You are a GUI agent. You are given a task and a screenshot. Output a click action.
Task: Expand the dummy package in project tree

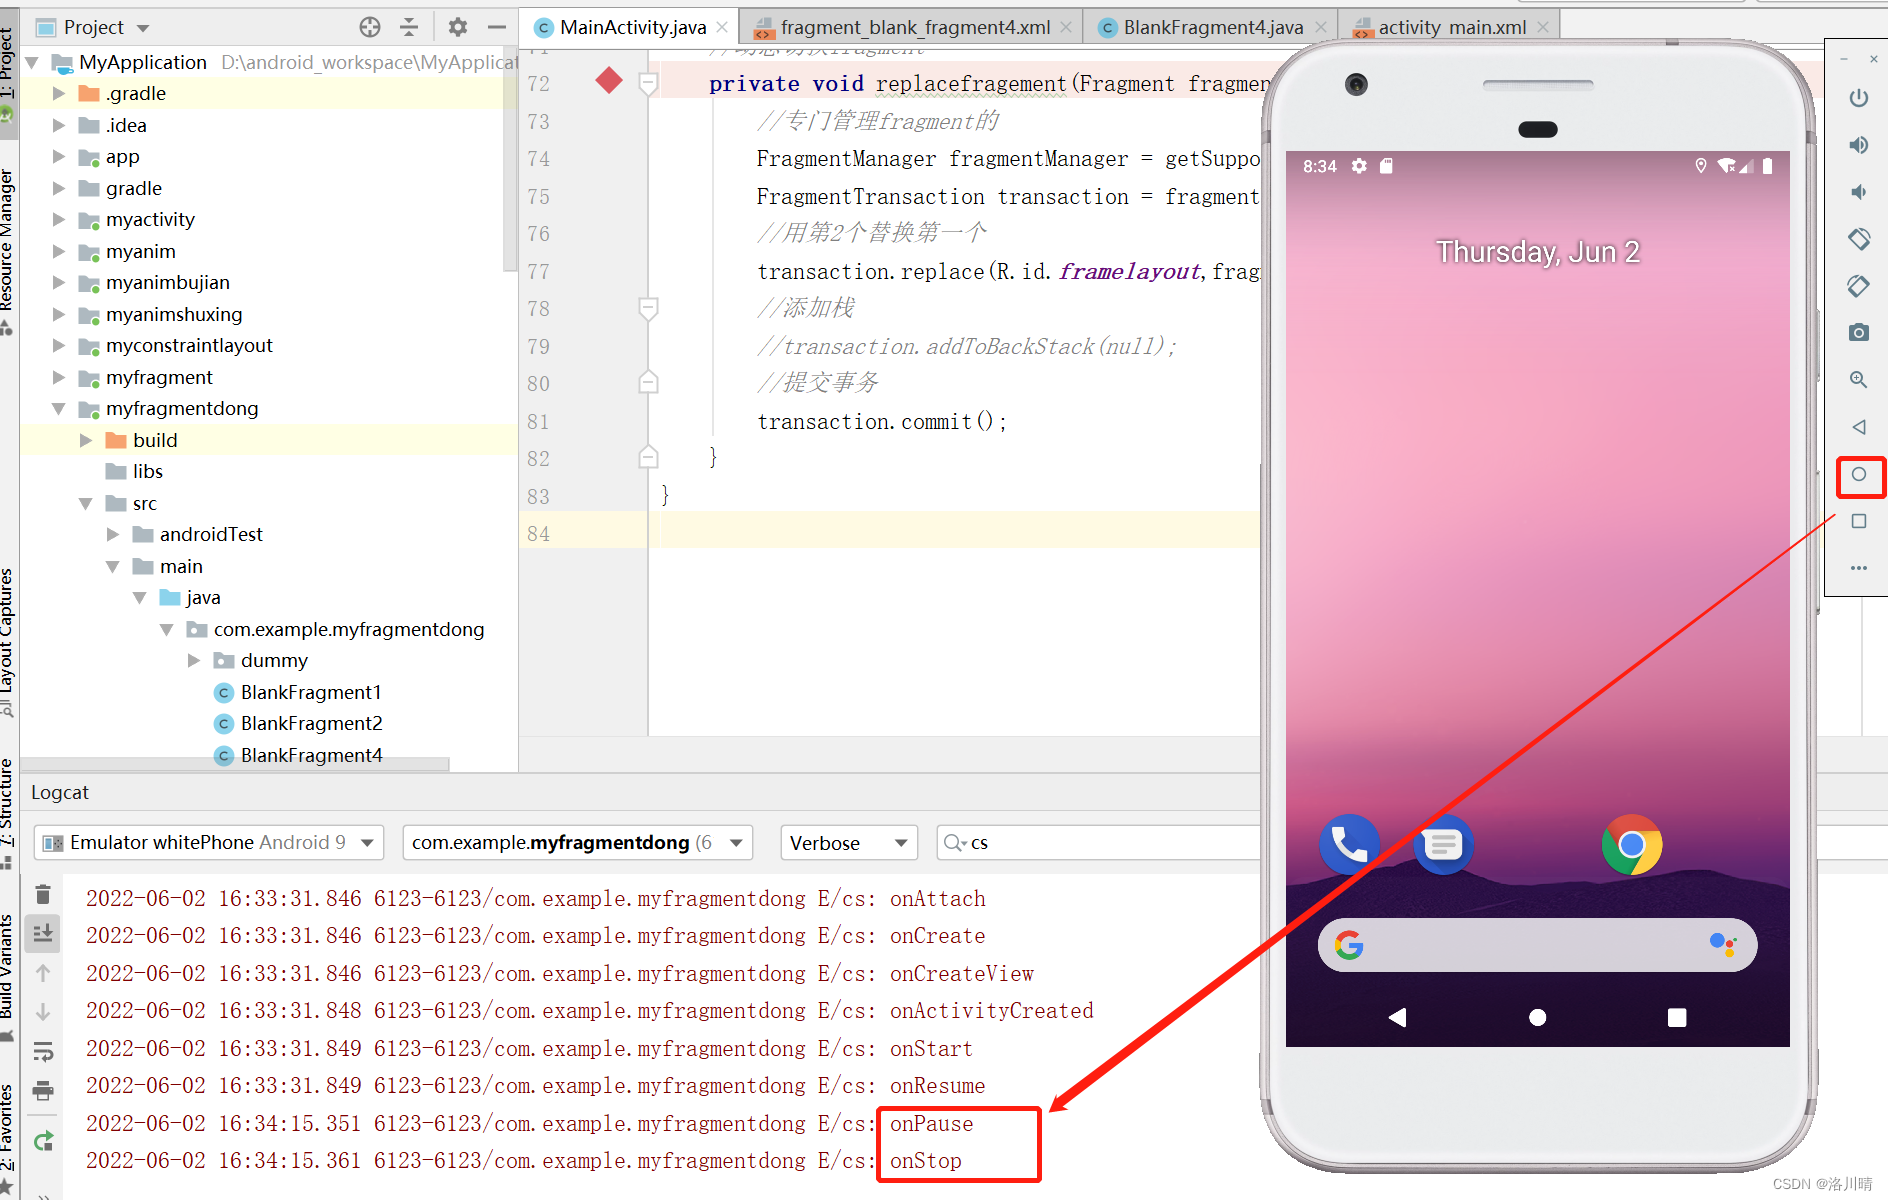point(193,660)
